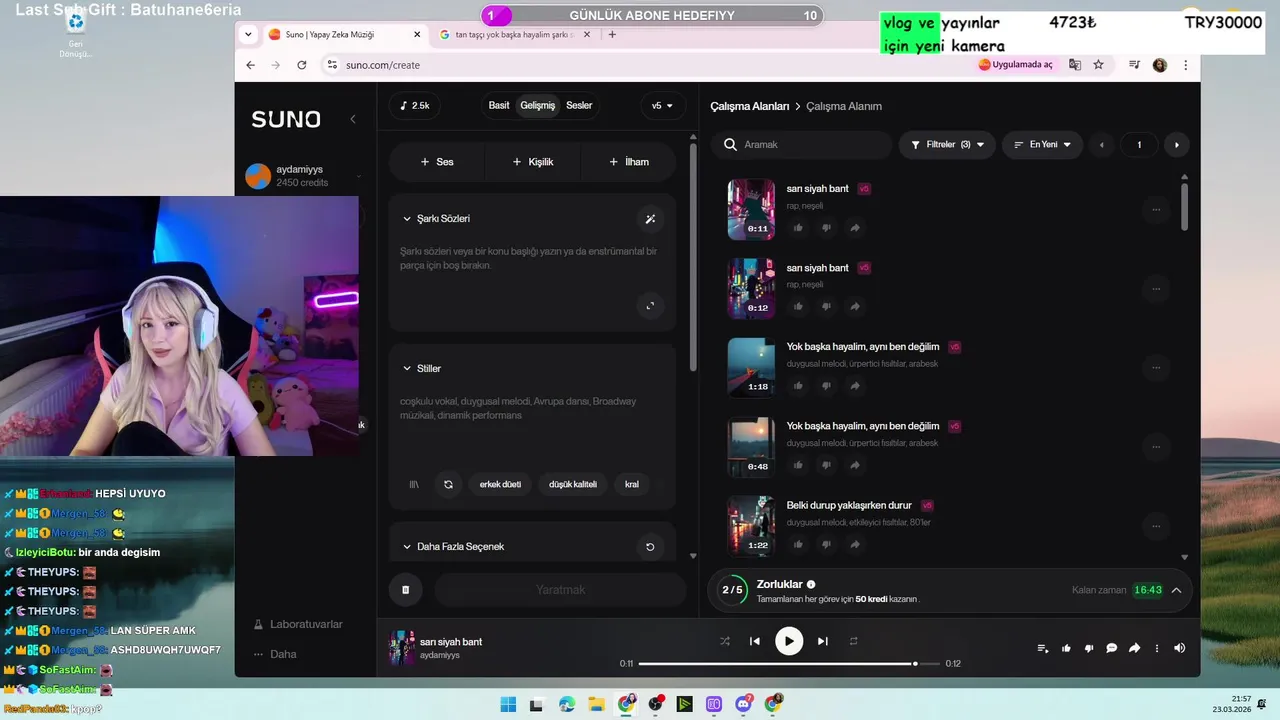Add the 'düşük kaliteli' style tag
The image size is (1280, 720).
(573, 484)
